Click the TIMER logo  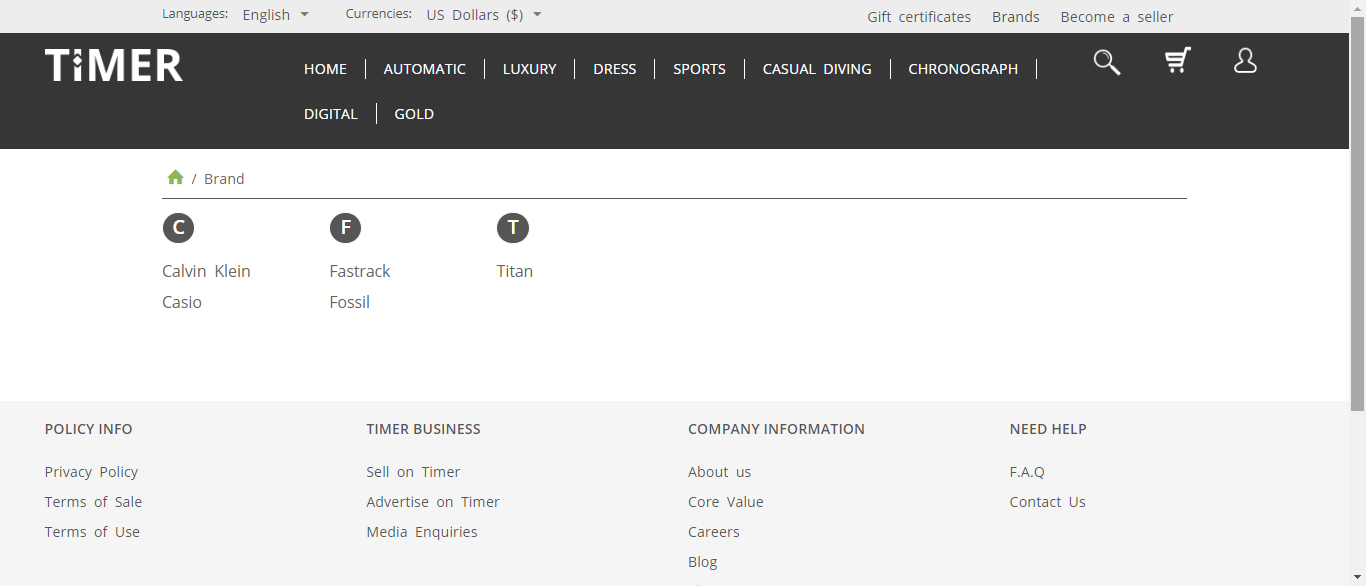tap(114, 65)
